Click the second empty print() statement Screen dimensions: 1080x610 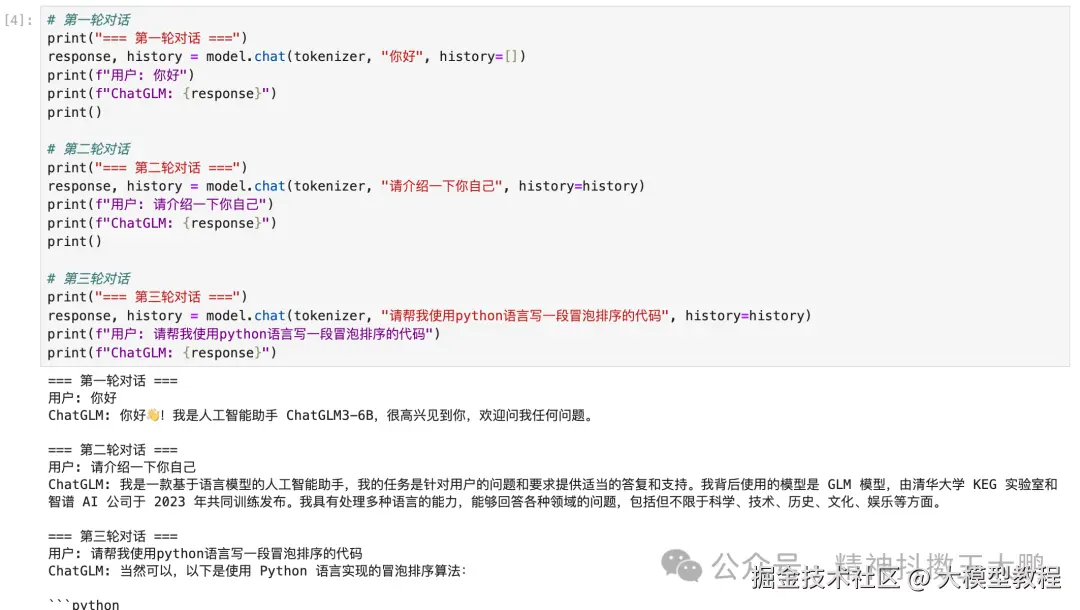click(74, 242)
